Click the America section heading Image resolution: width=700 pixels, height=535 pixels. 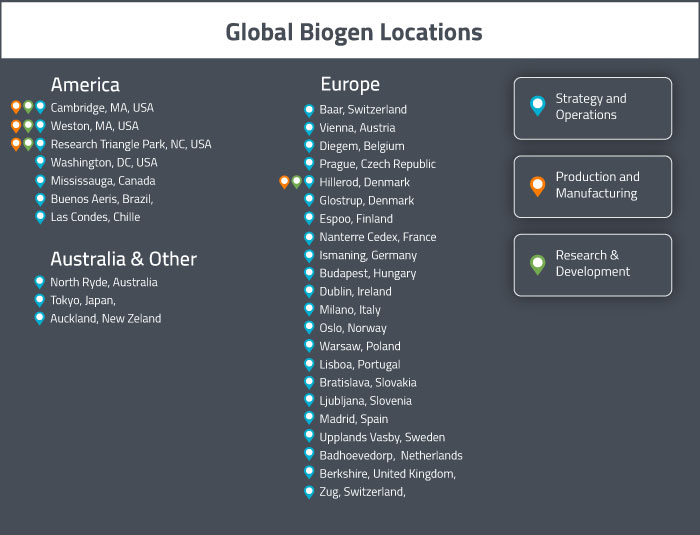[85, 85]
